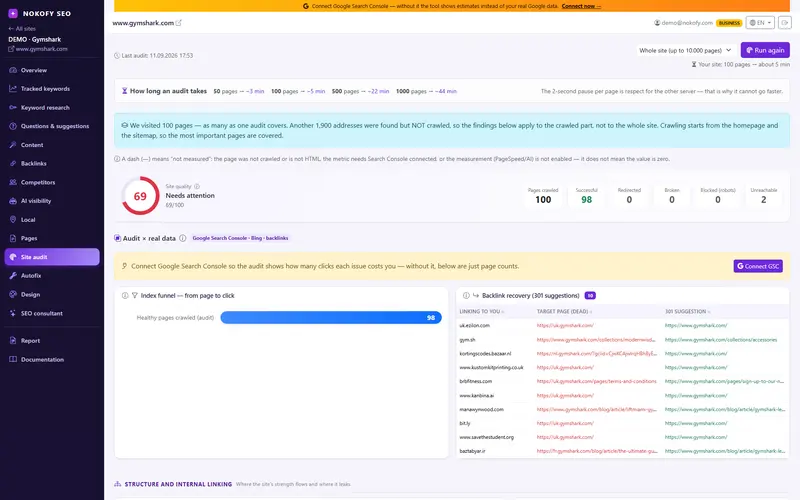Click the Nokofy SEO logo icon

[x=13, y=13]
